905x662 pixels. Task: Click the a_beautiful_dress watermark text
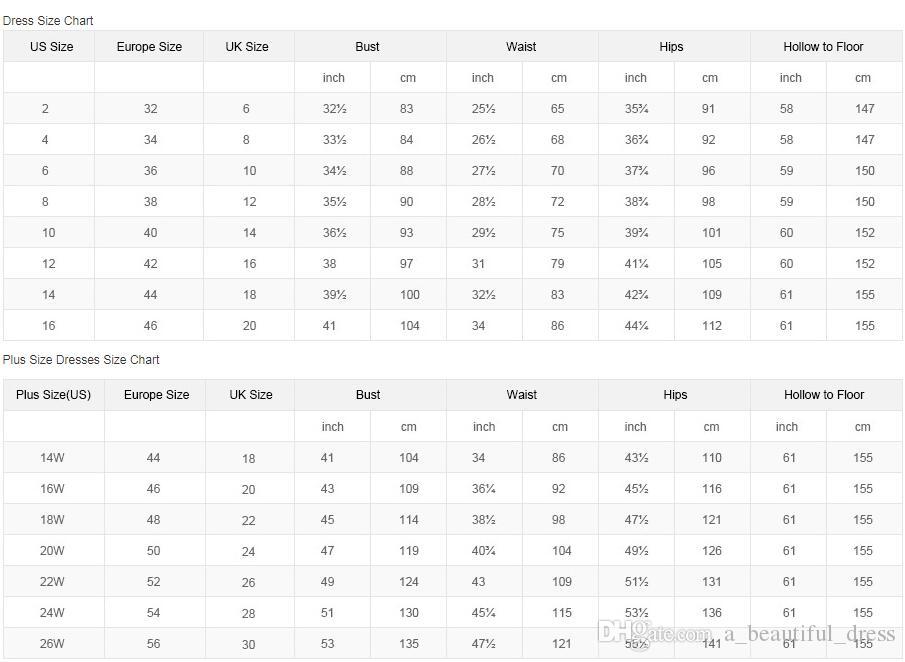pyautogui.click(x=809, y=634)
